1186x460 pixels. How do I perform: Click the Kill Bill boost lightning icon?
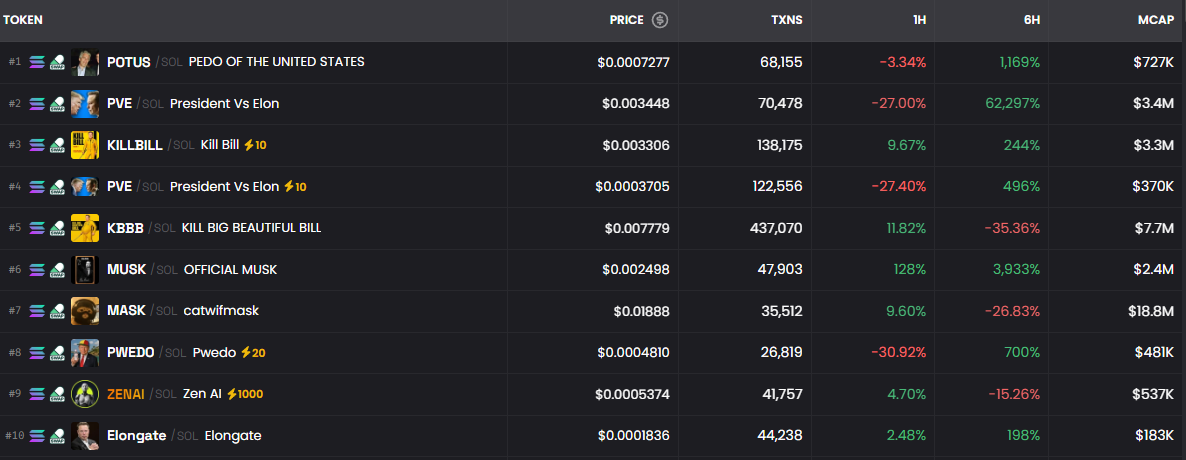[x=247, y=145]
